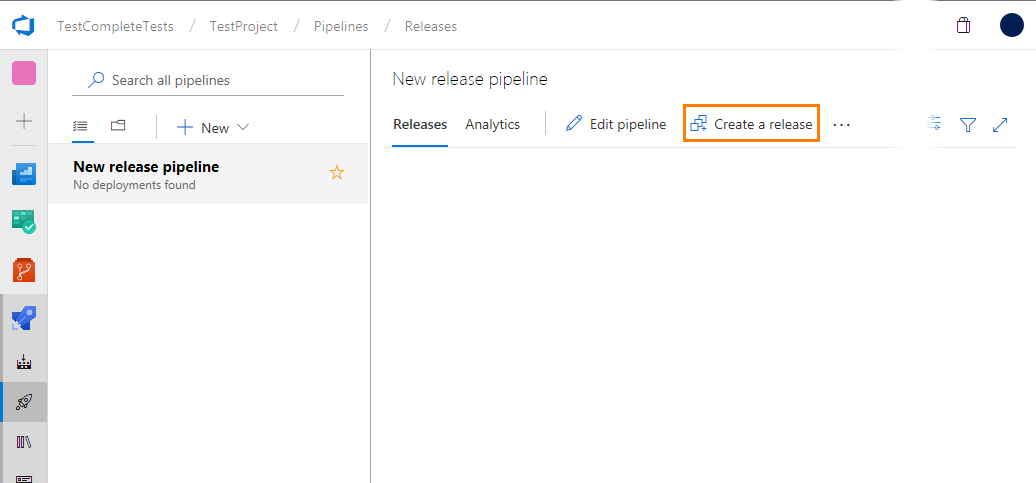Screen dimensions: 1036x483
Task: Open the more actions ellipsis menu
Action: [841, 124]
